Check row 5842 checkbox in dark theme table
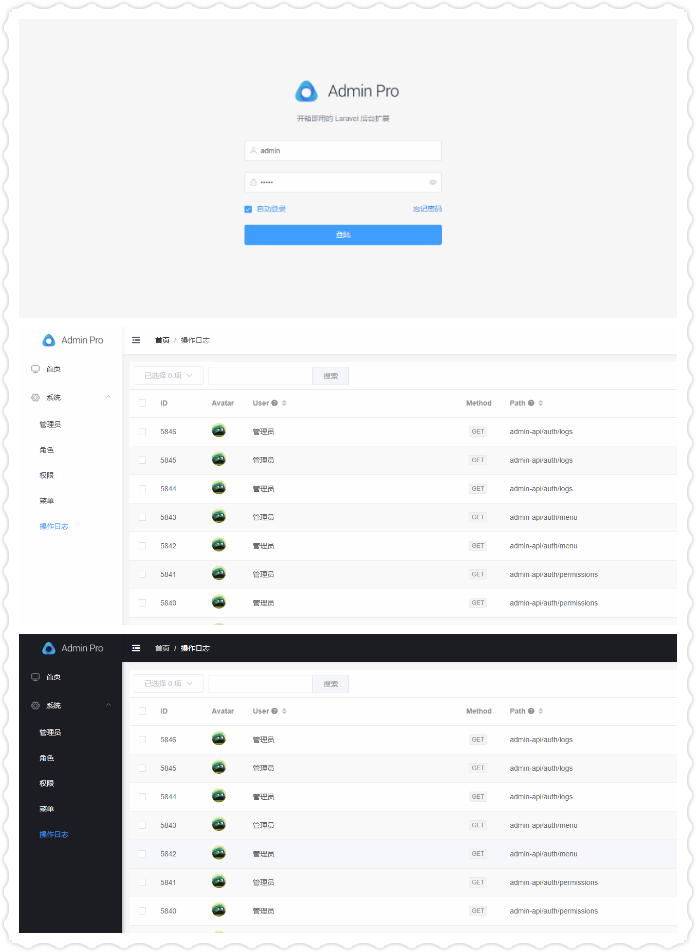This screenshot has width=696, height=952. (142, 854)
